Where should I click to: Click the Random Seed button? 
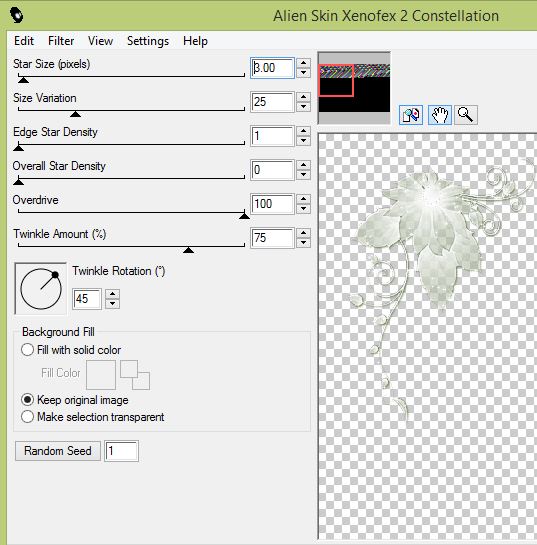[58, 451]
